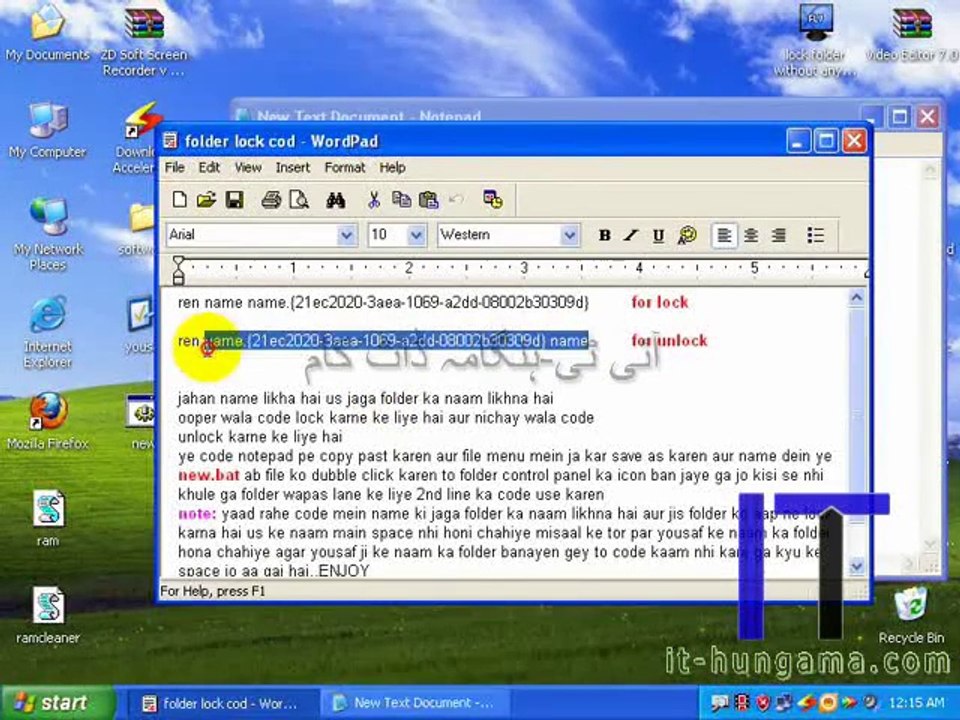Click the WordPad document icon in title bar

click(170, 141)
